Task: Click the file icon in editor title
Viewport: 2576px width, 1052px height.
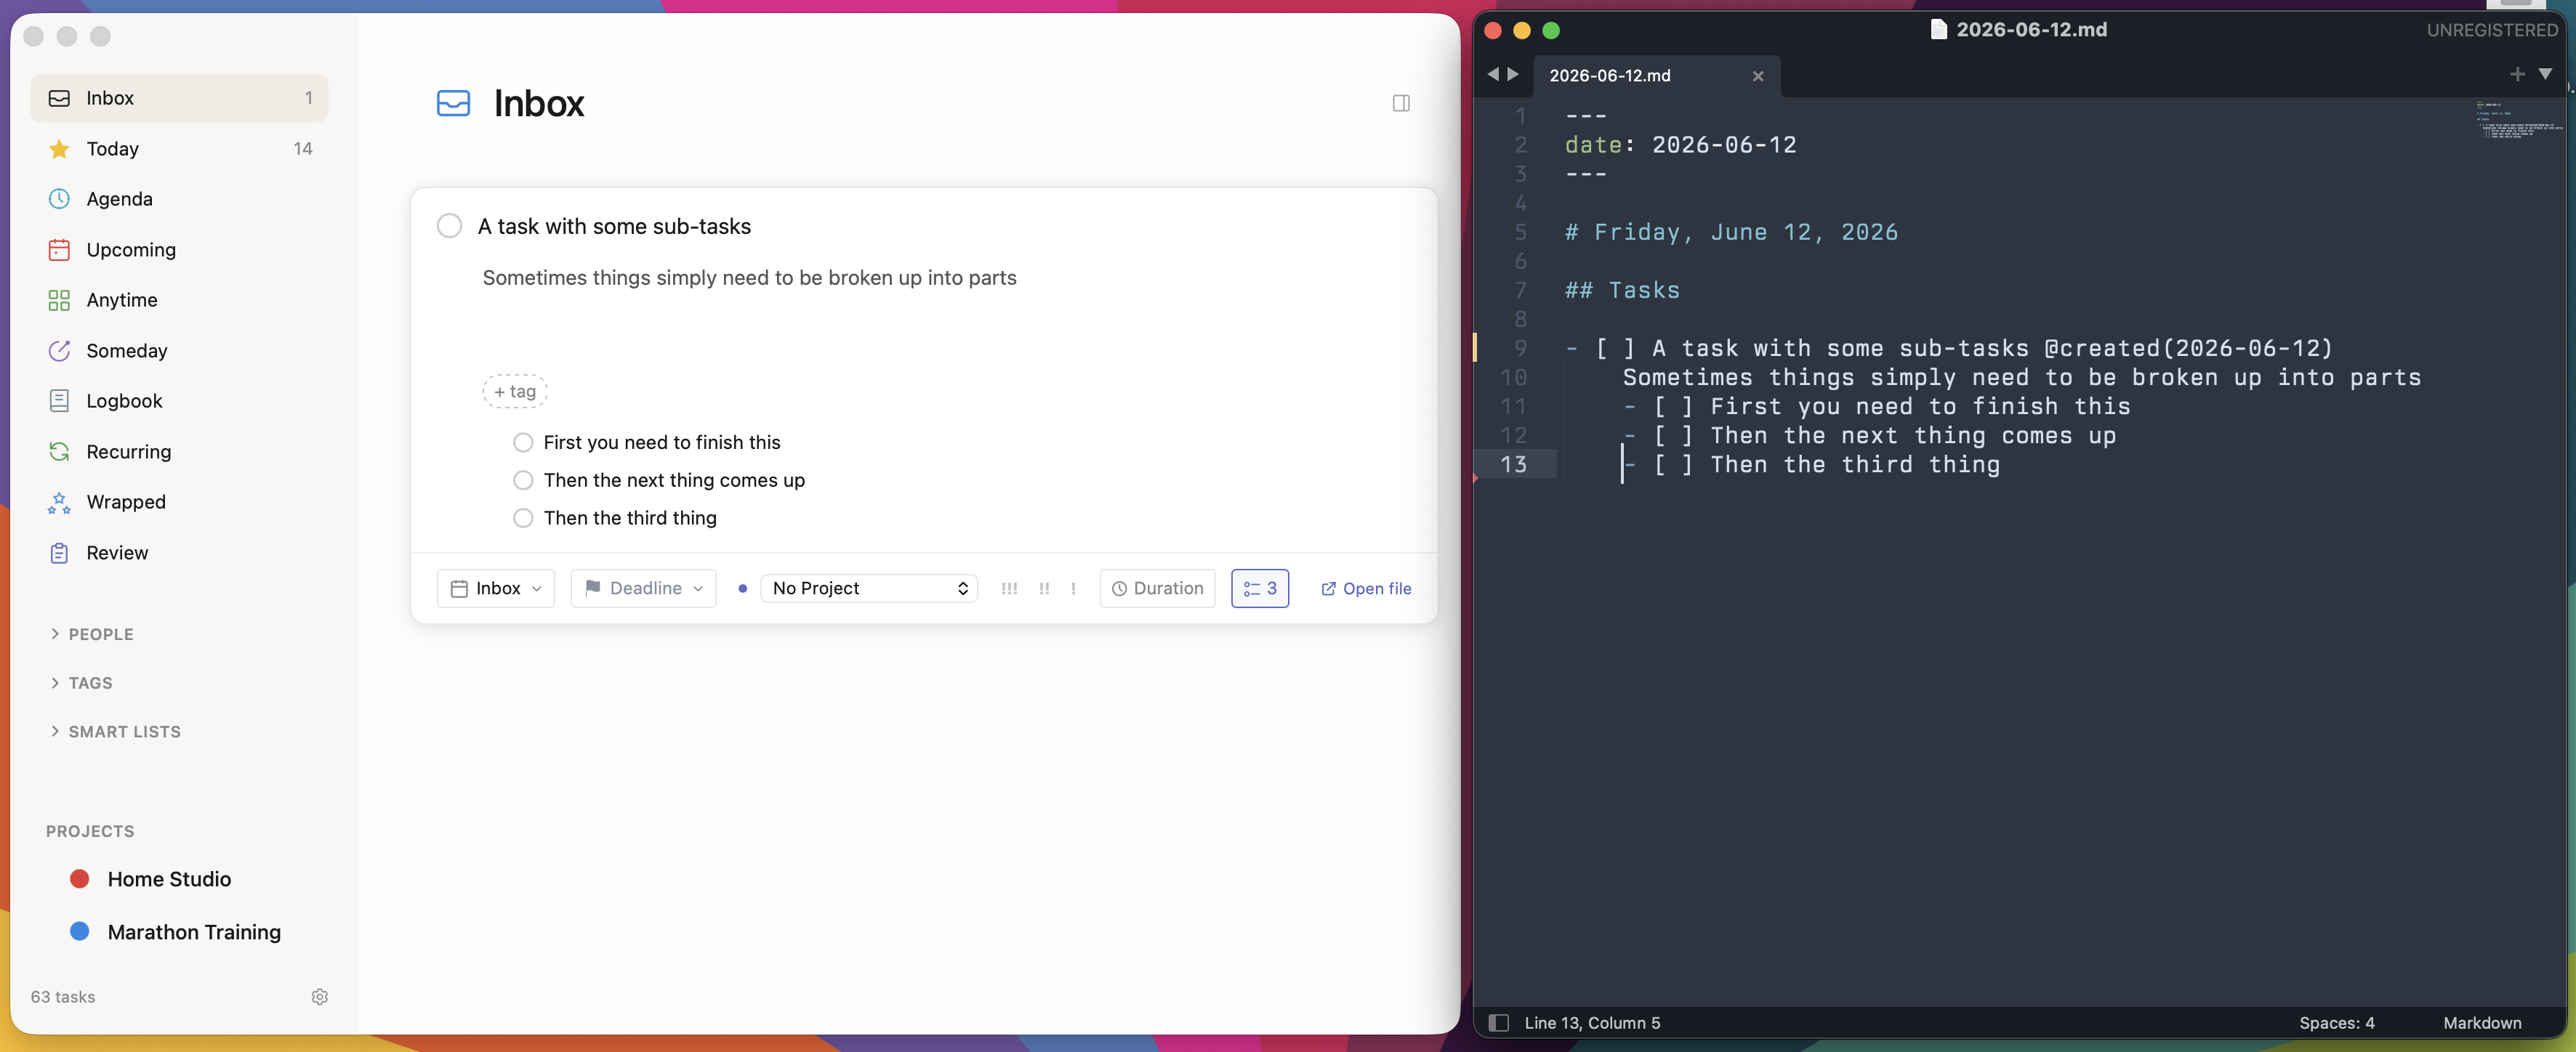Action: pyautogui.click(x=1938, y=29)
